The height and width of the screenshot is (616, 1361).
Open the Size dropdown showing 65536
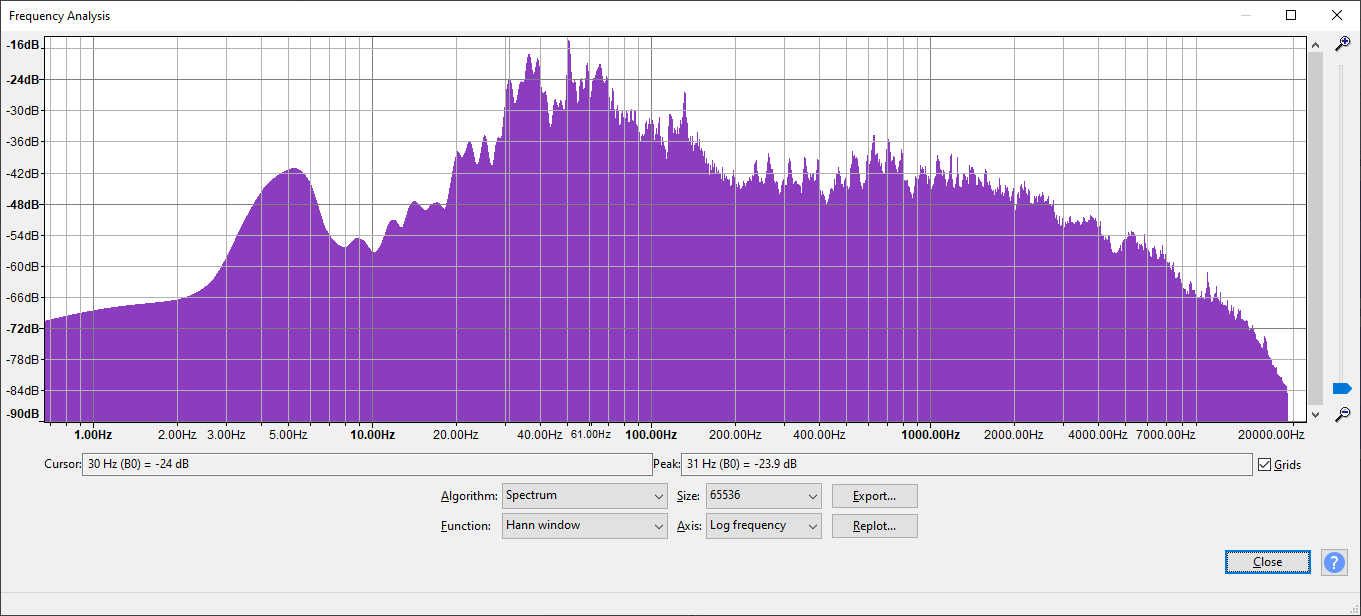pos(763,496)
